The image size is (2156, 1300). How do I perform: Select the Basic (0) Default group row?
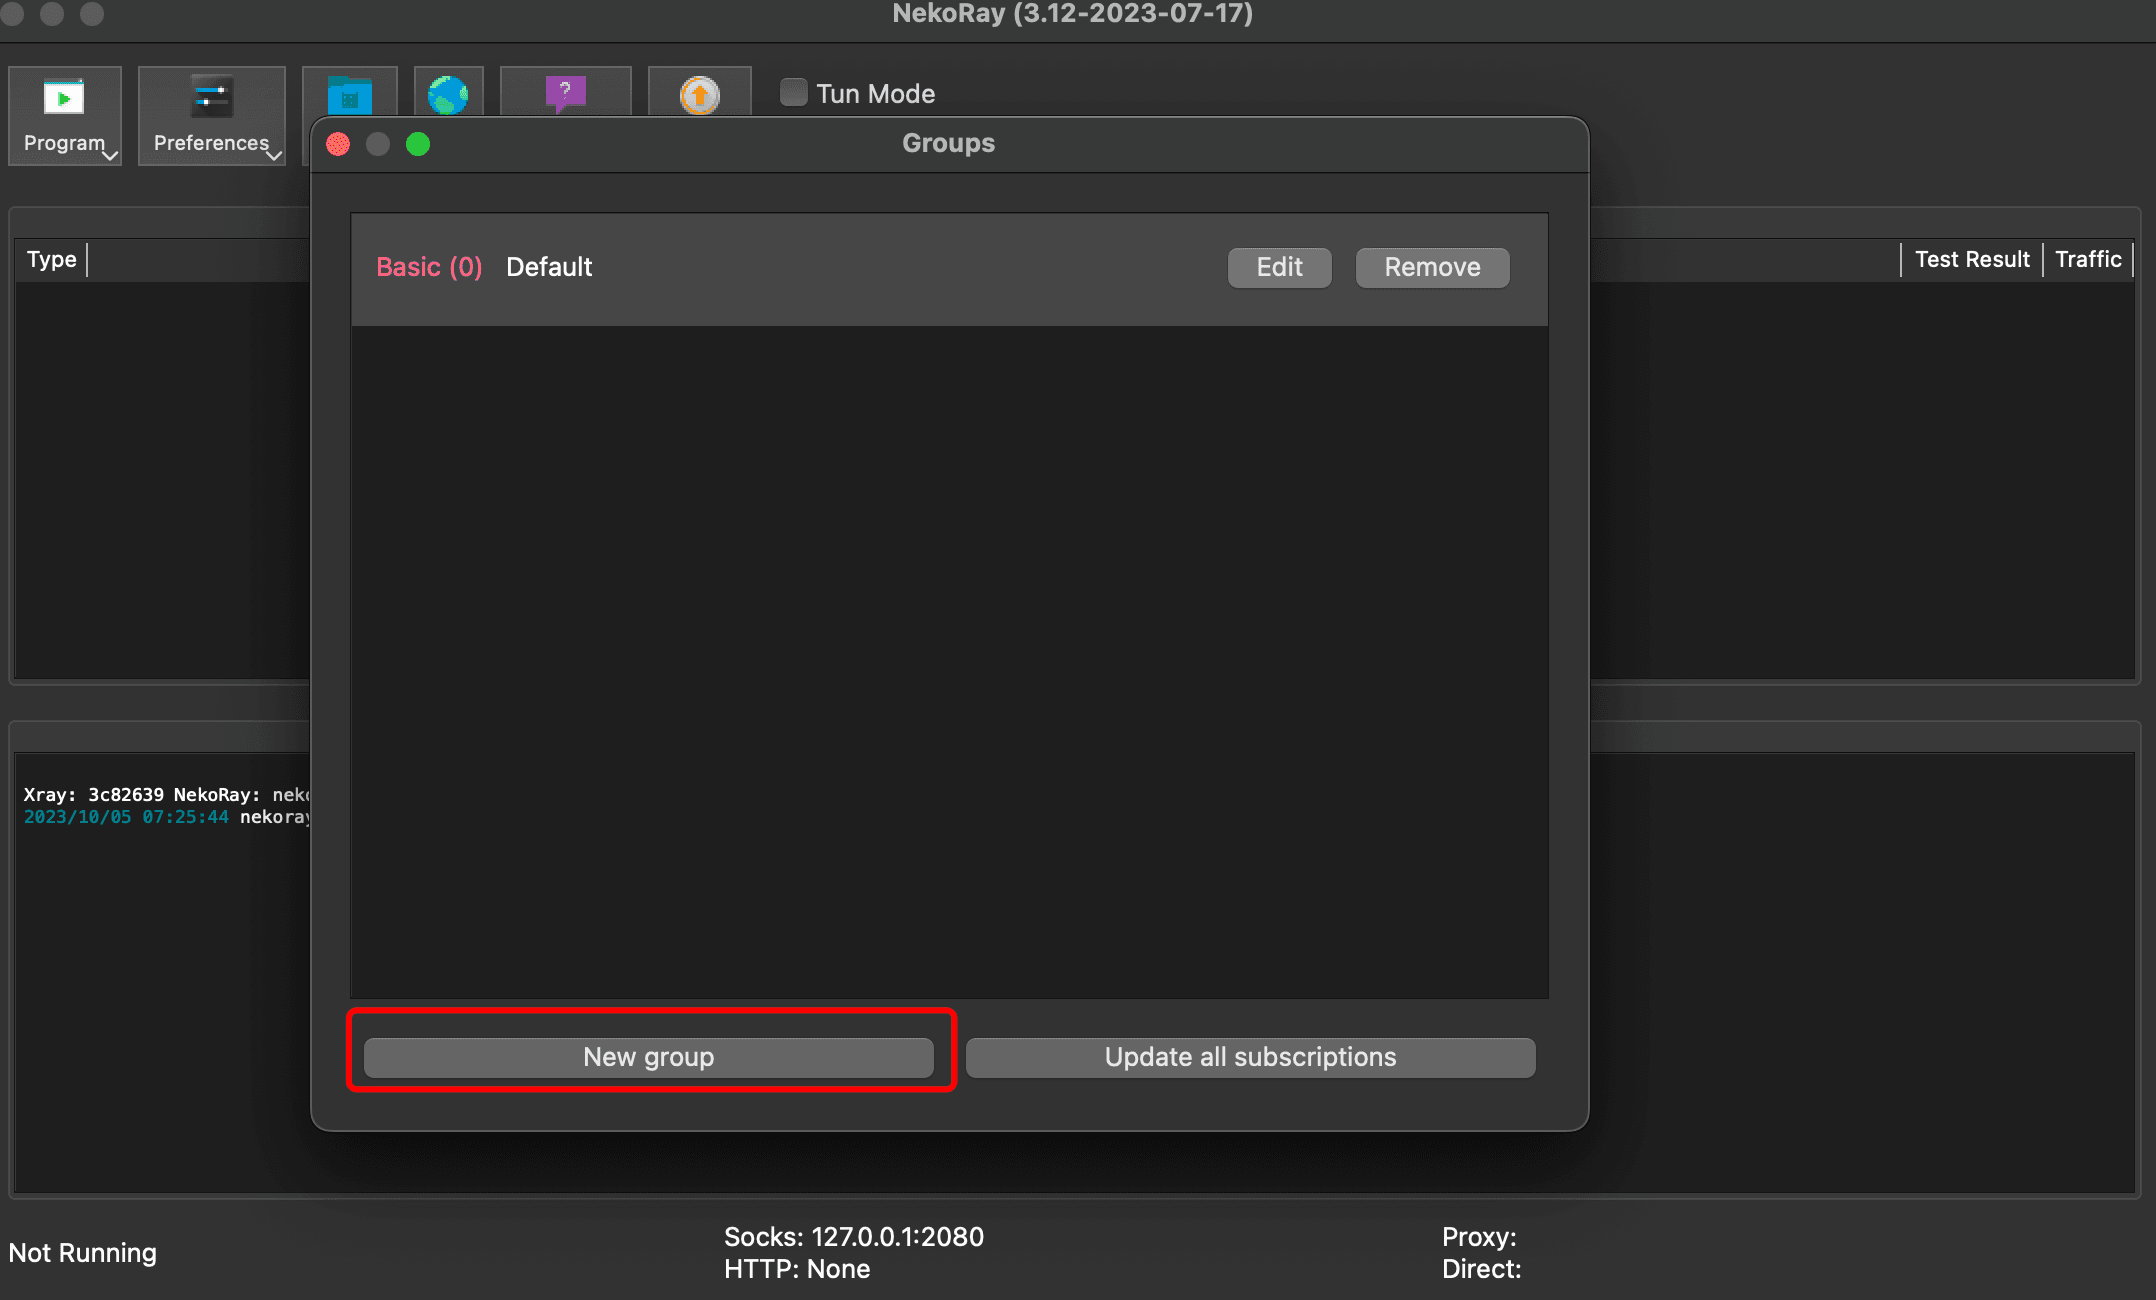tap(949, 268)
